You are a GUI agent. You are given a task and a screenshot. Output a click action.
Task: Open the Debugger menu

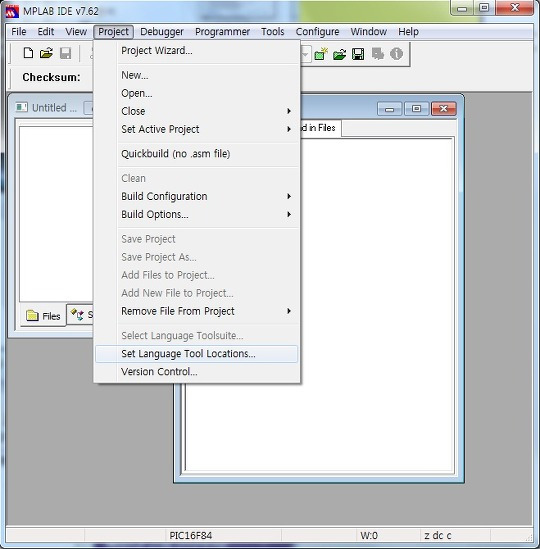click(x=162, y=32)
